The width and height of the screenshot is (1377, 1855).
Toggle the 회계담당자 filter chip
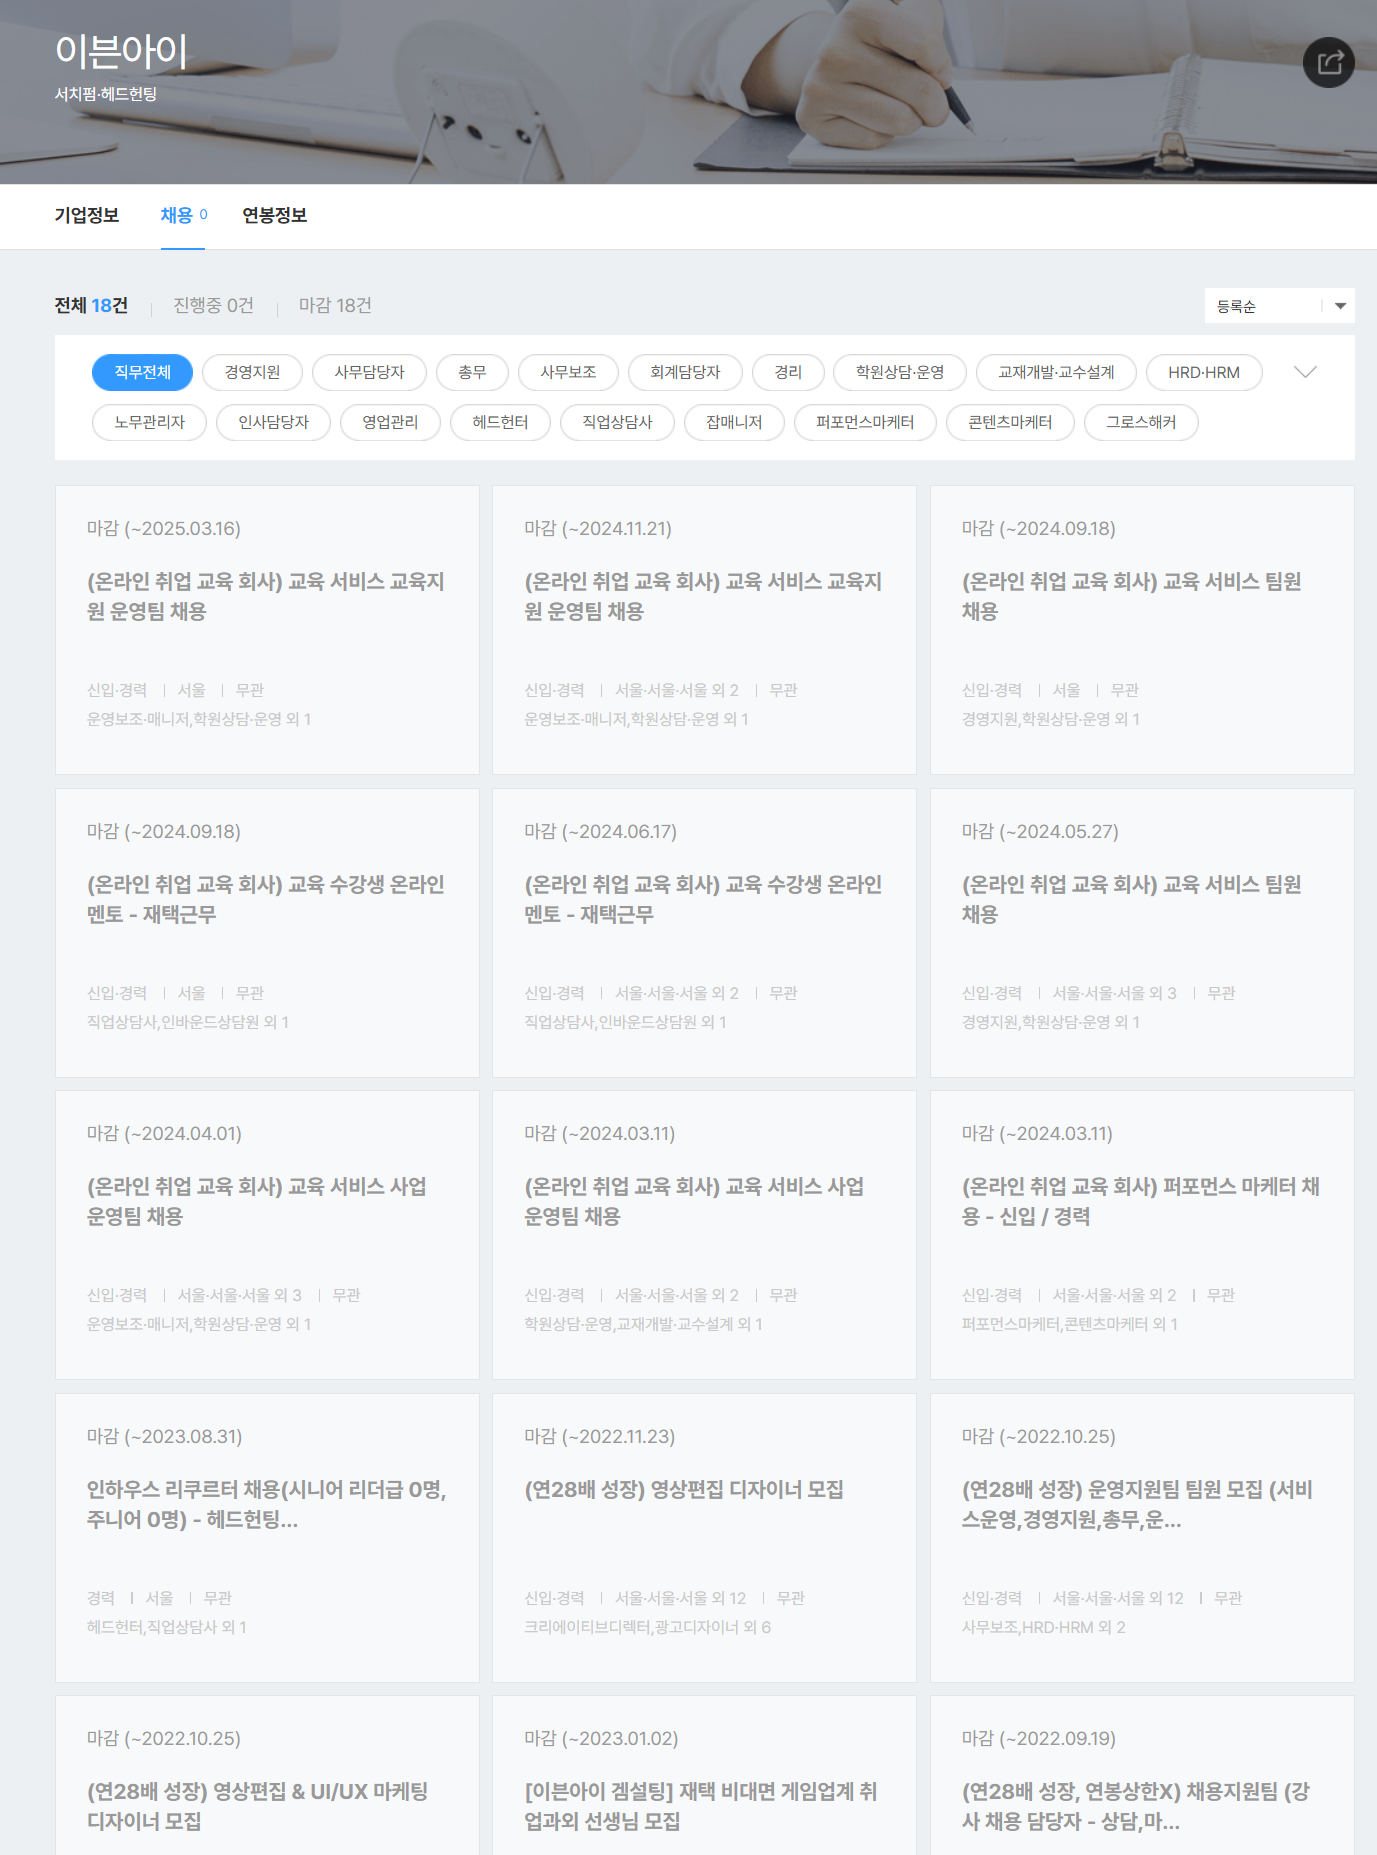coord(685,372)
